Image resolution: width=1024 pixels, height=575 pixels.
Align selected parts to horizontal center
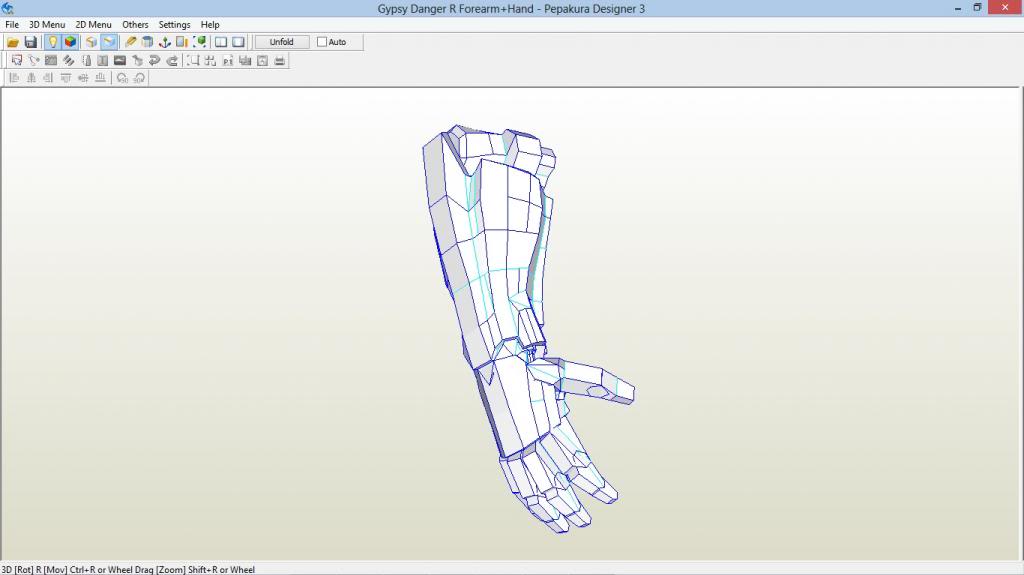(31, 78)
